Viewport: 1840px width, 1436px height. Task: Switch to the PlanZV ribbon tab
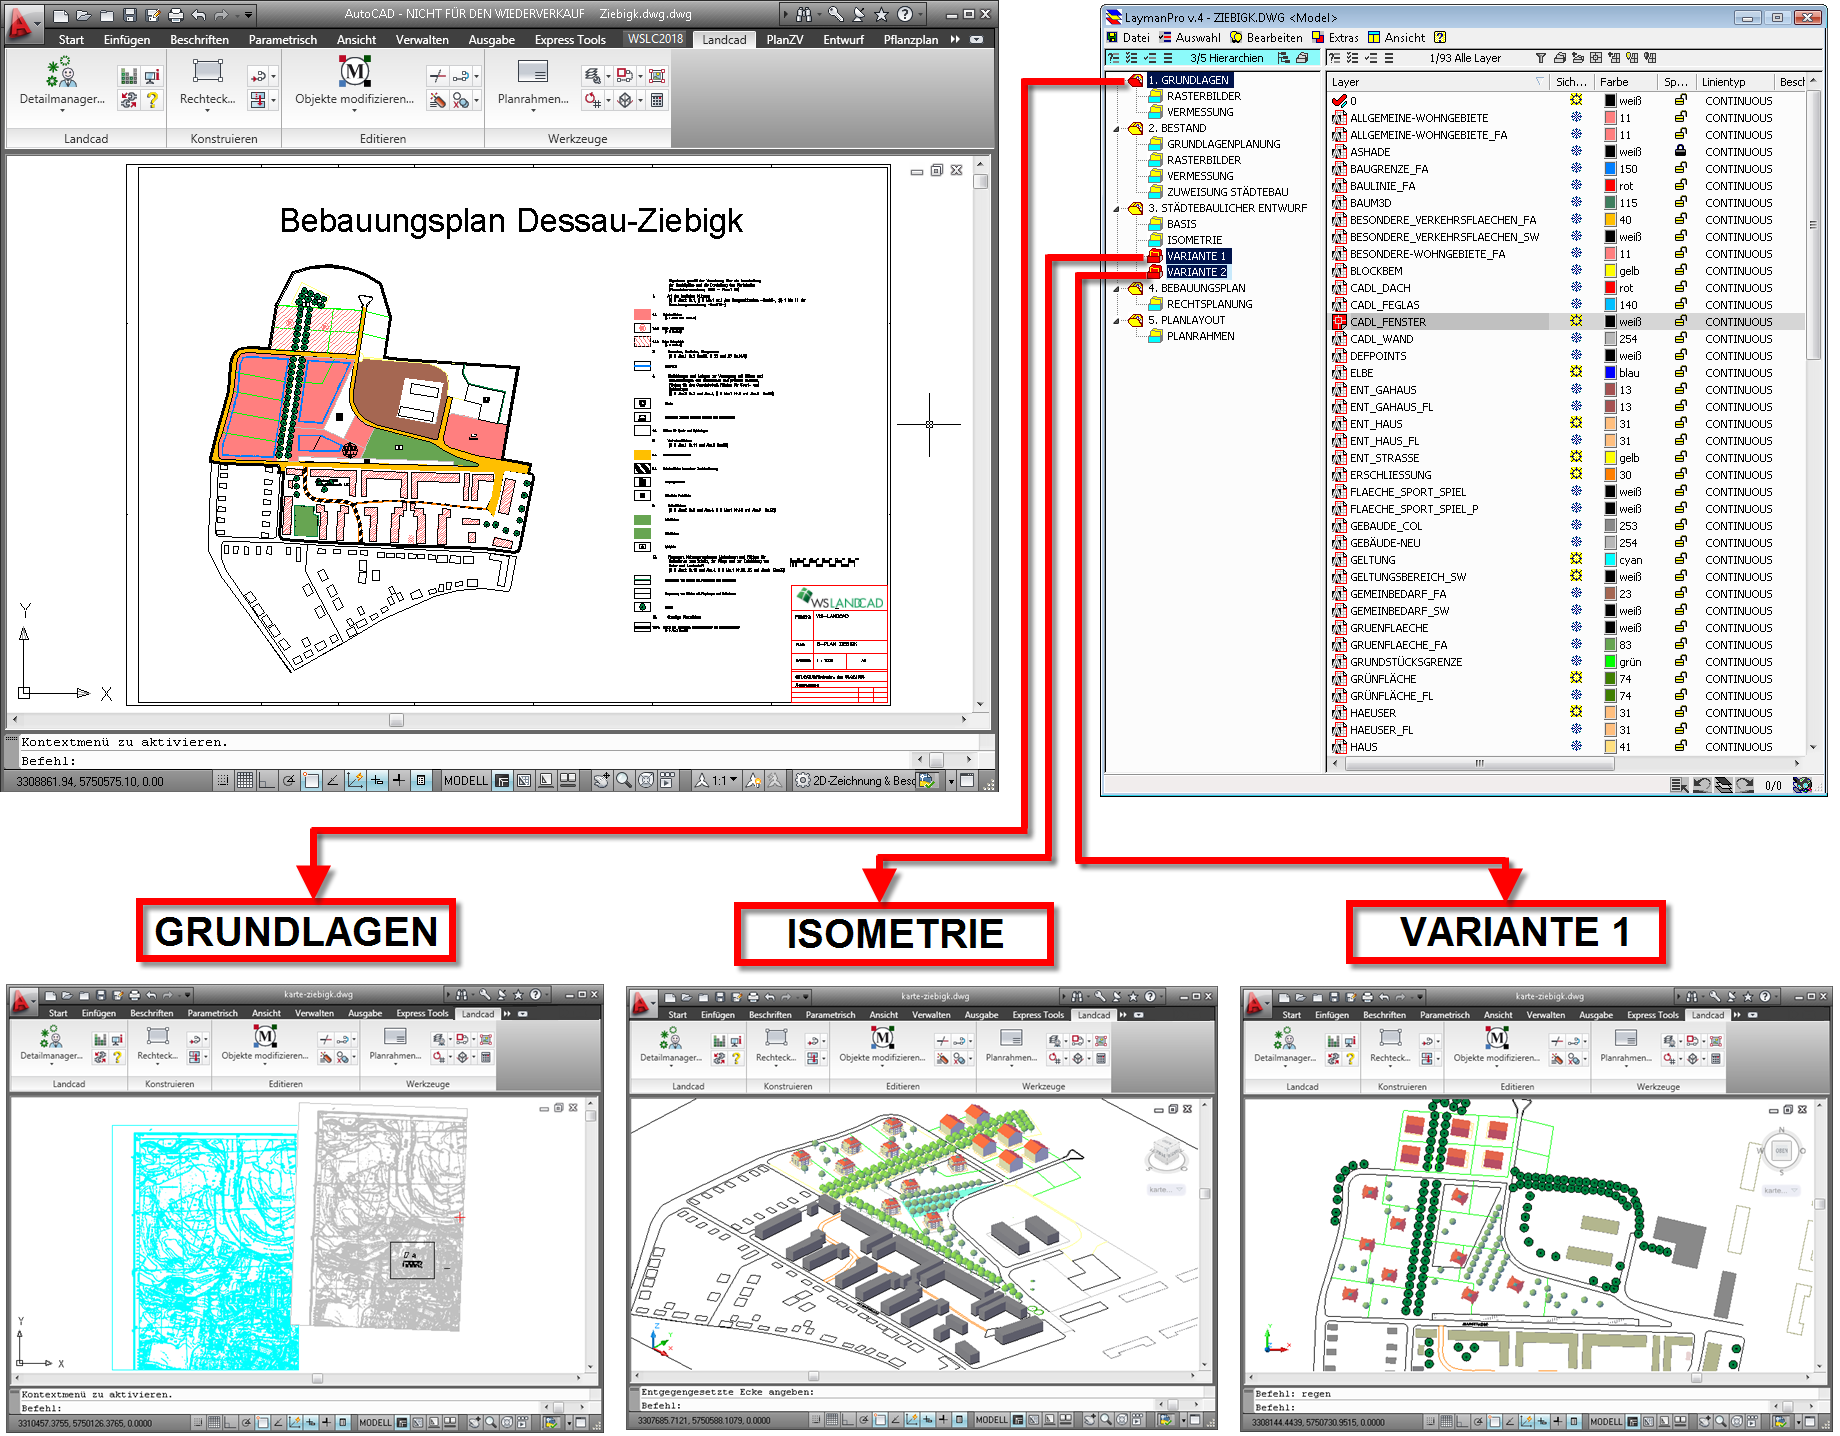pyautogui.click(x=784, y=39)
